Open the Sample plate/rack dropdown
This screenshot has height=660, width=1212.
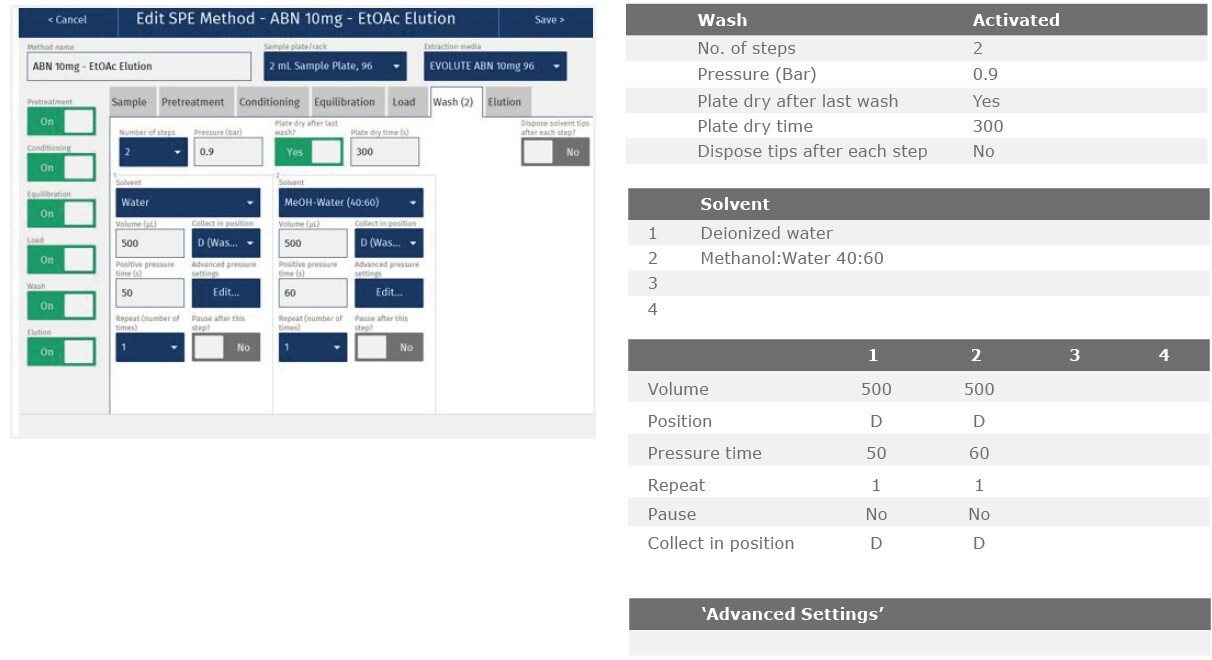[x=335, y=67]
